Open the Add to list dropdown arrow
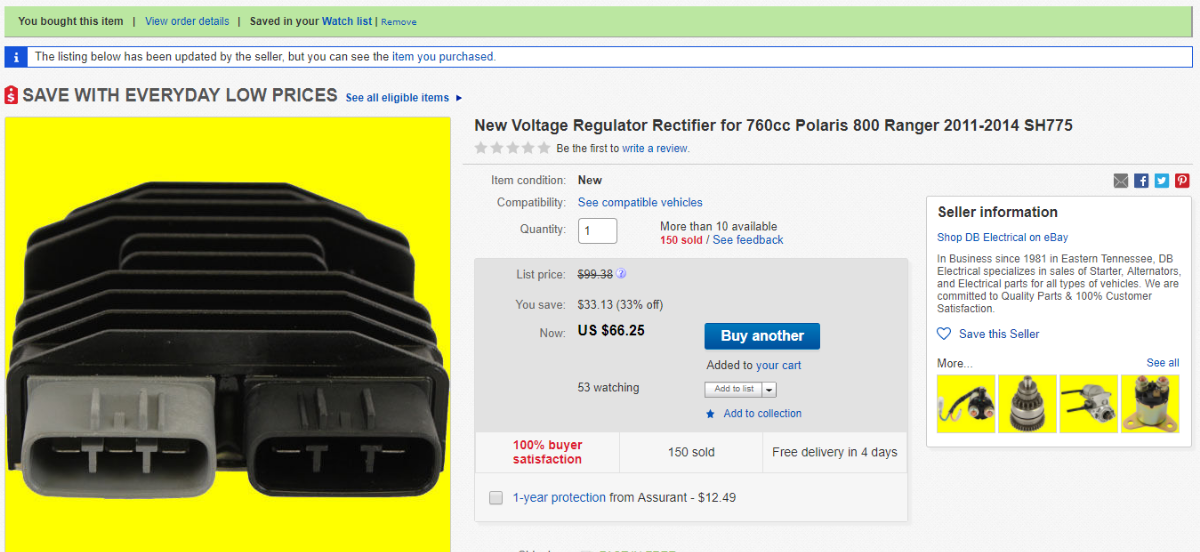The height and width of the screenshot is (552, 1200). (x=769, y=390)
